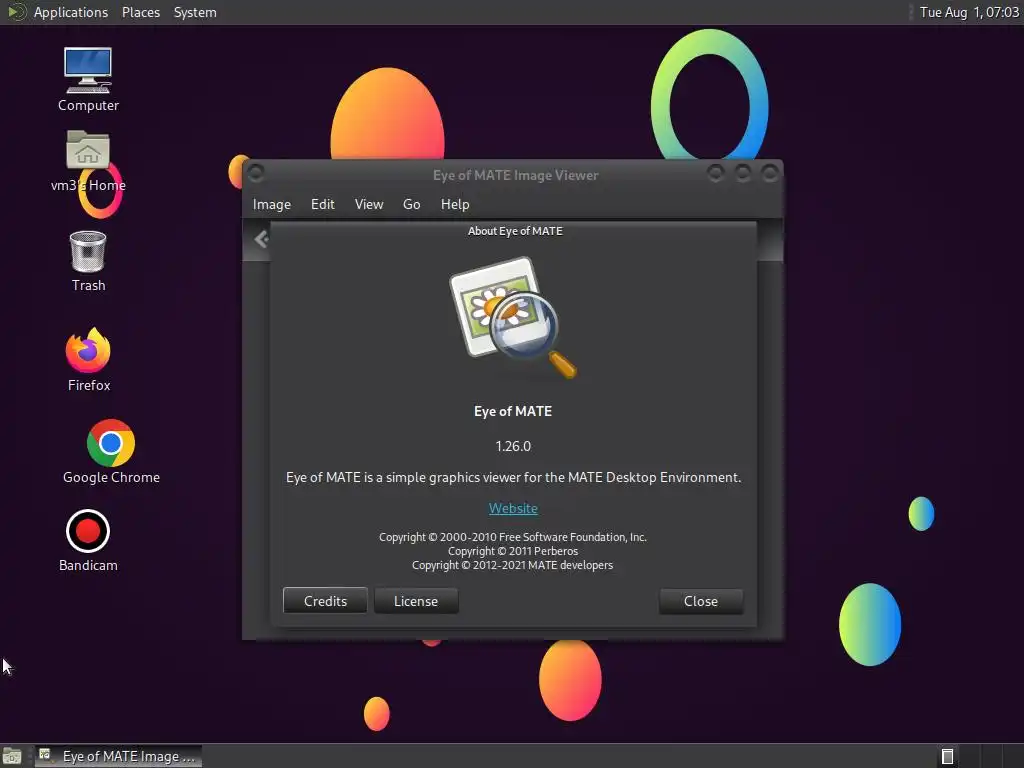Click the date and time clock
Viewport: 1024px width, 768px height.
[x=969, y=12]
